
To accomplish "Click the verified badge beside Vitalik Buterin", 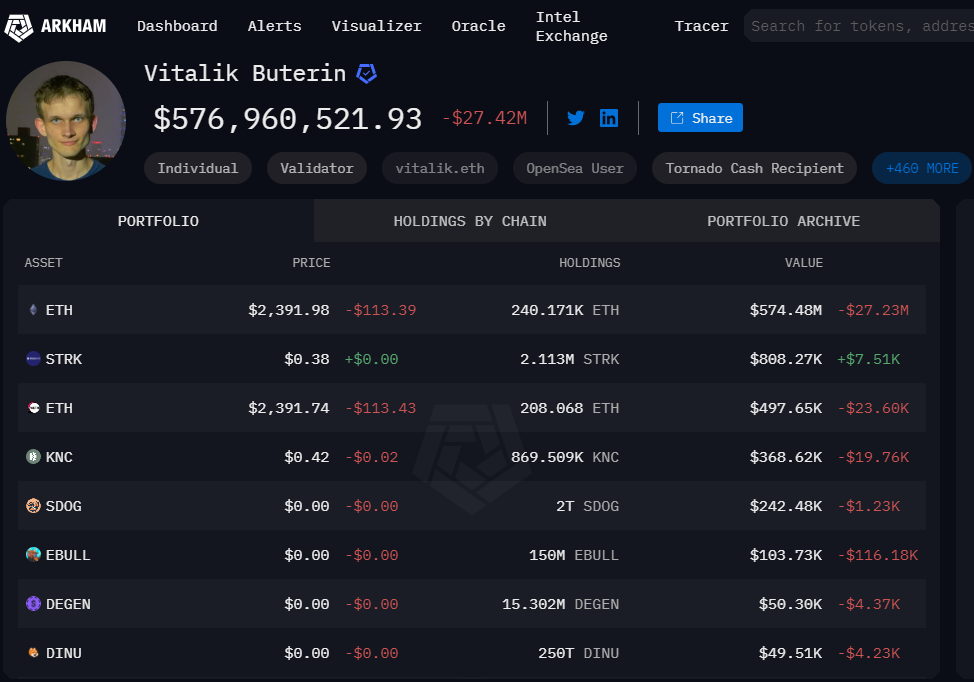I will (367, 73).
